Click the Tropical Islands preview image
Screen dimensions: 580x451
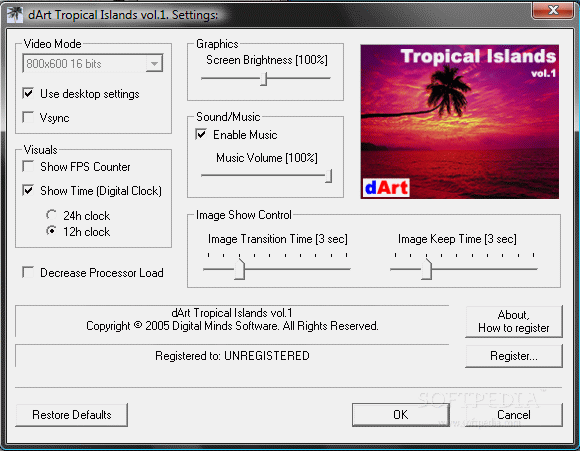tap(459, 122)
